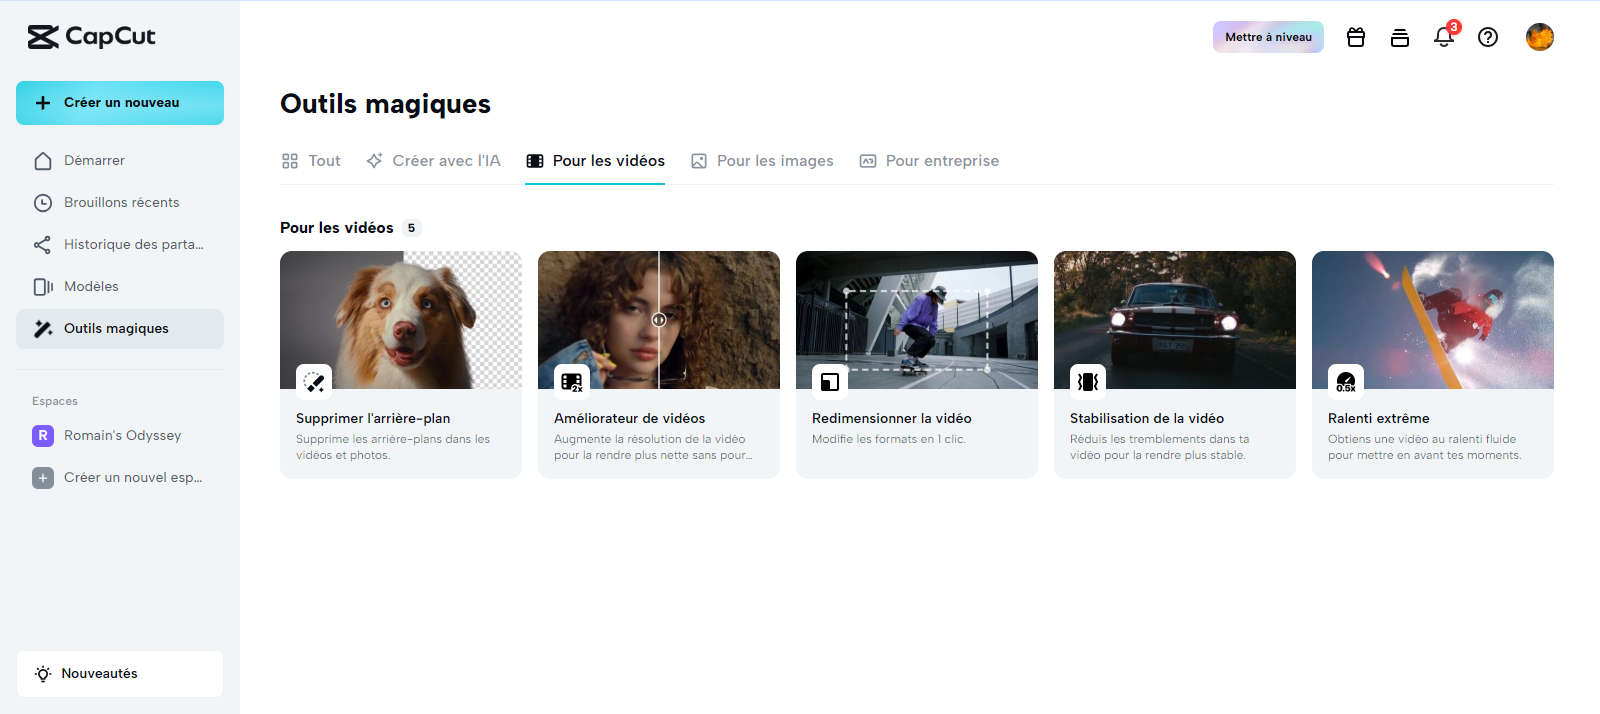This screenshot has height=714, width=1600.
Task: Click the share icon beside Historique
Action: tap(43, 245)
